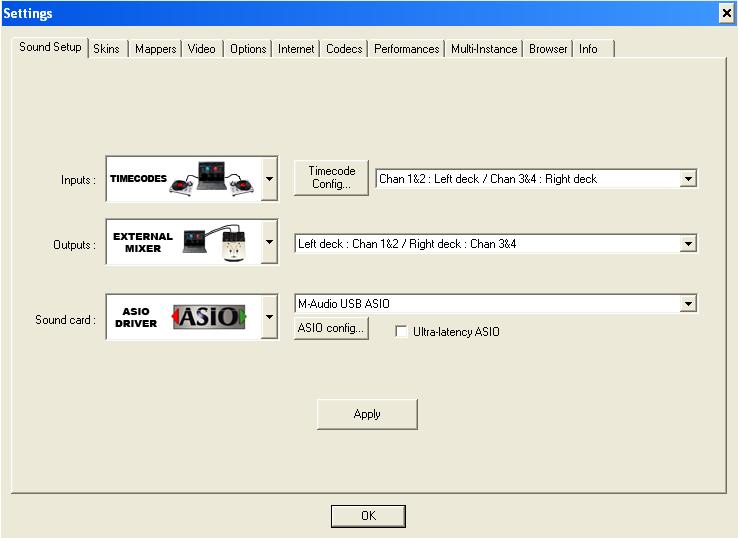Click the Outputs label
This screenshot has height=538, width=738.
(x=74, y=245)
